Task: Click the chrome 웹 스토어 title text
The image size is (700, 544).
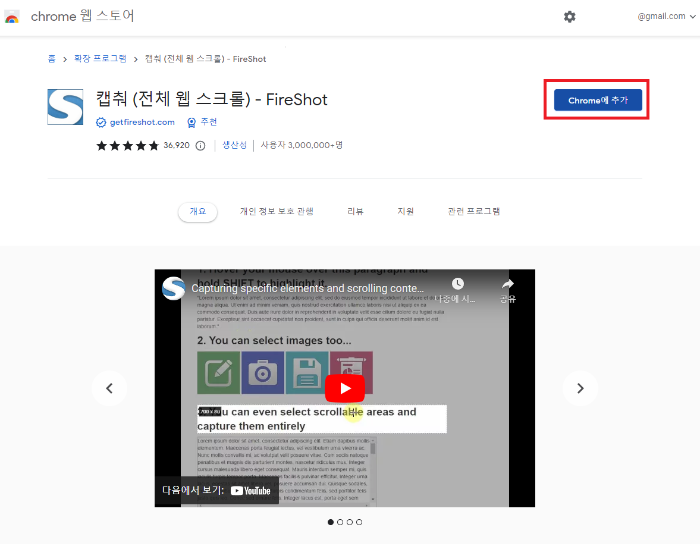Action: 83,16
